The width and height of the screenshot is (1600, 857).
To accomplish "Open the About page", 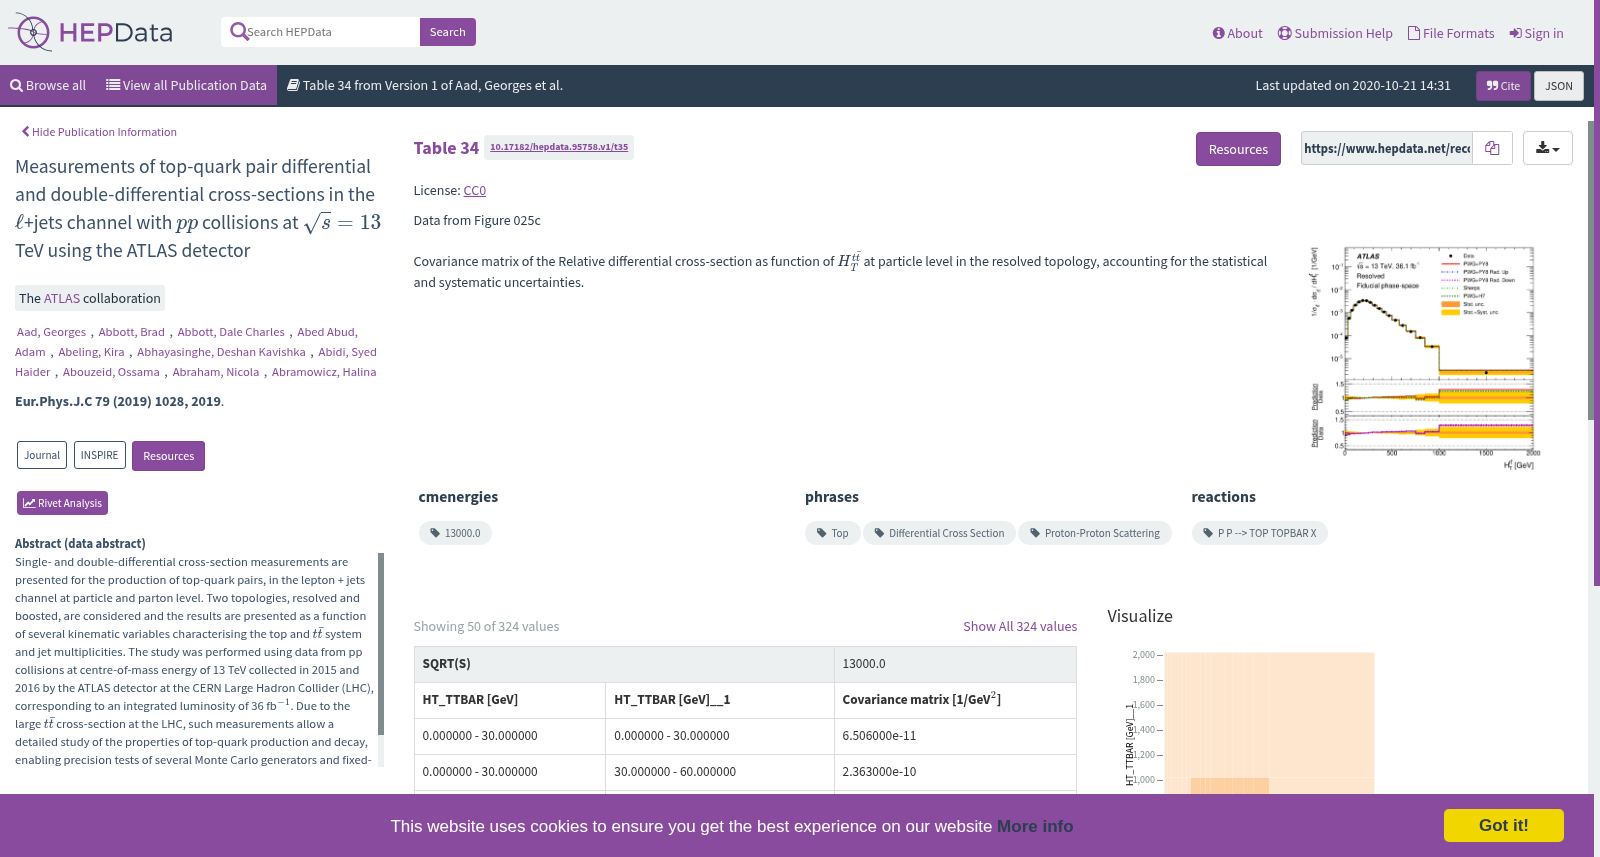I will point(1237,33).
